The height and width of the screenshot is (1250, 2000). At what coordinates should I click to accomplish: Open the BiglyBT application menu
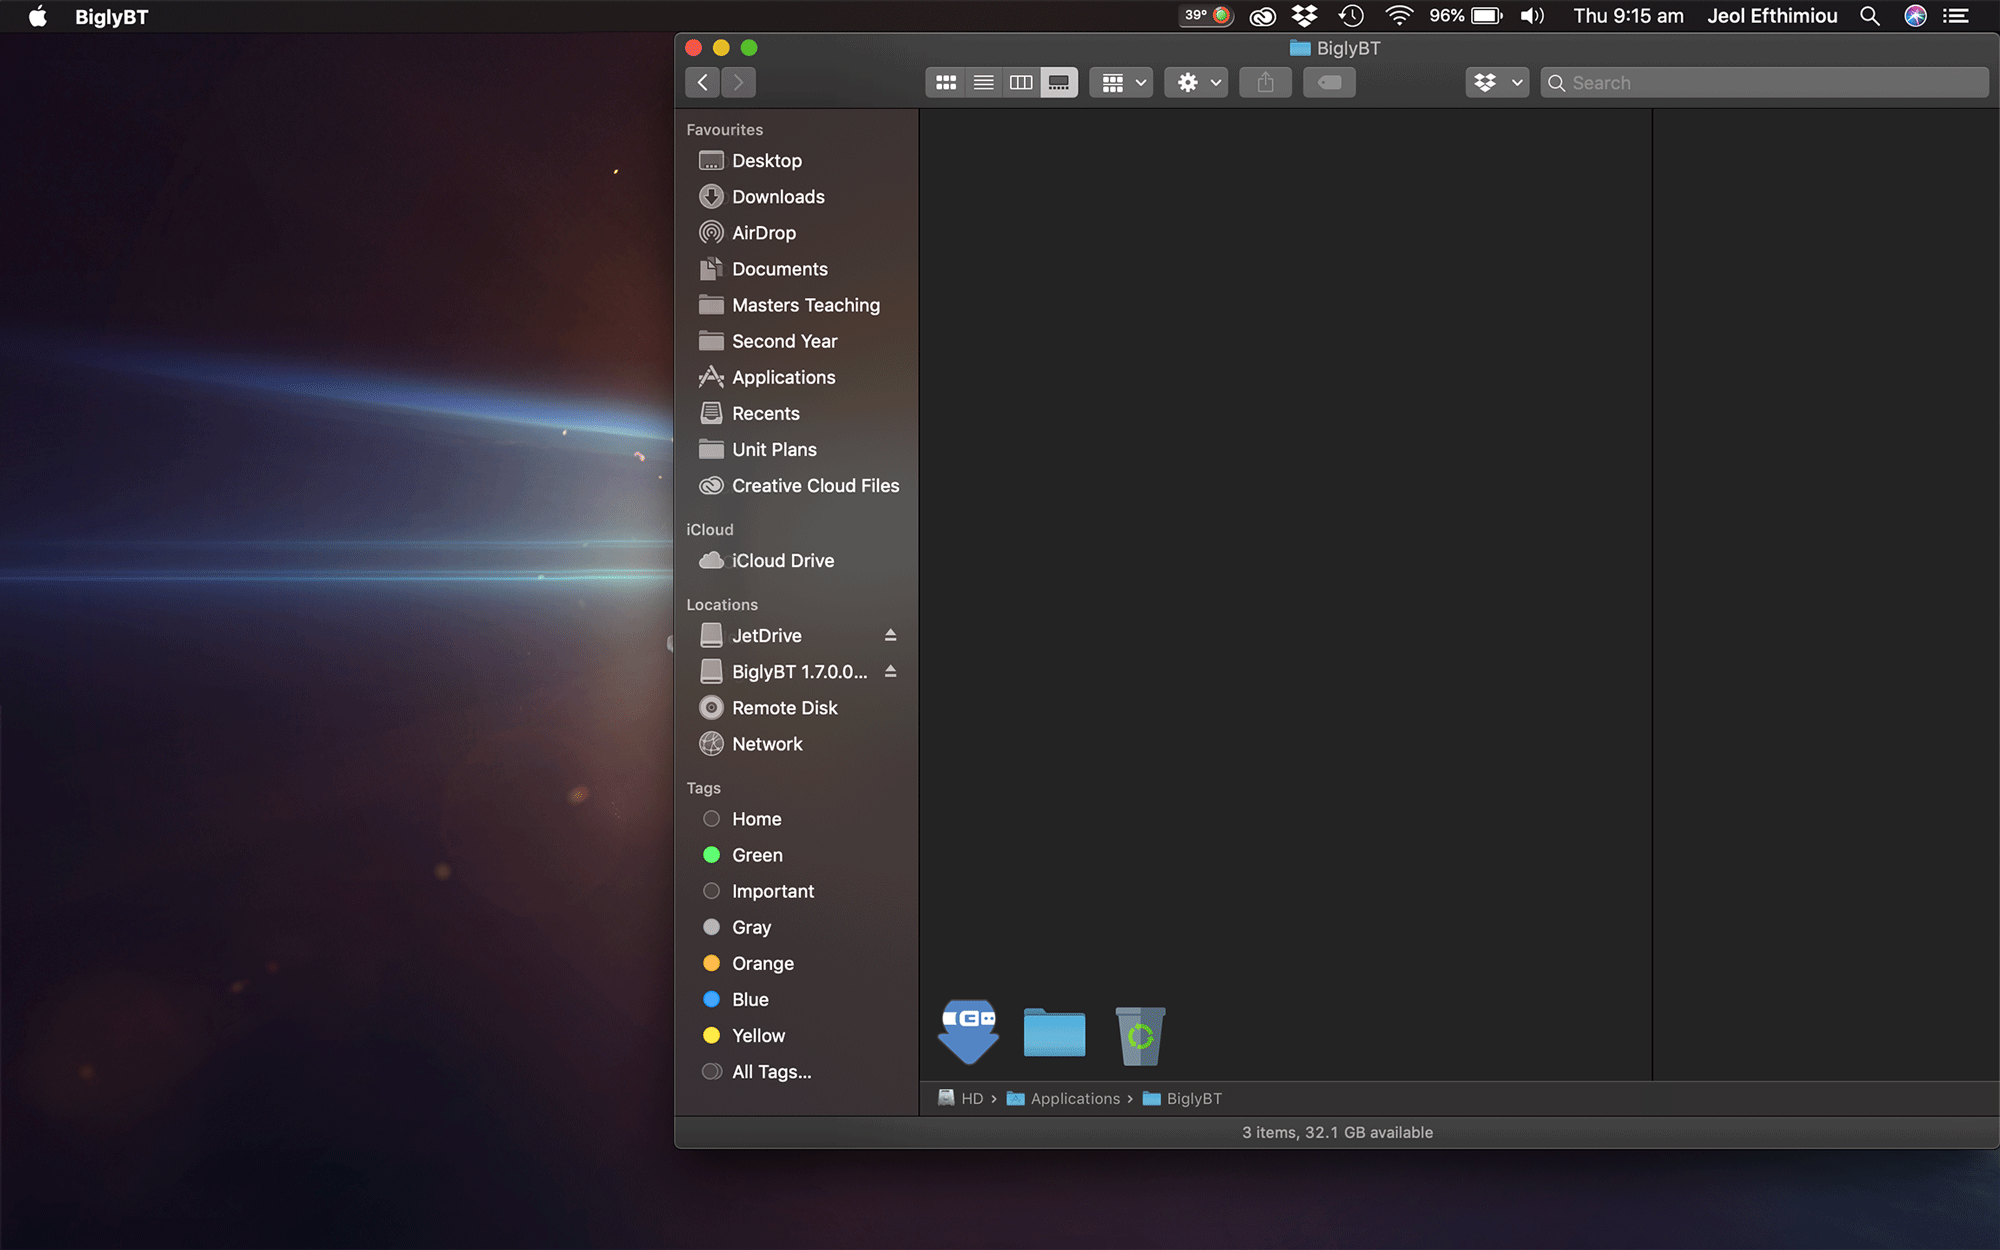pos(112,16)
